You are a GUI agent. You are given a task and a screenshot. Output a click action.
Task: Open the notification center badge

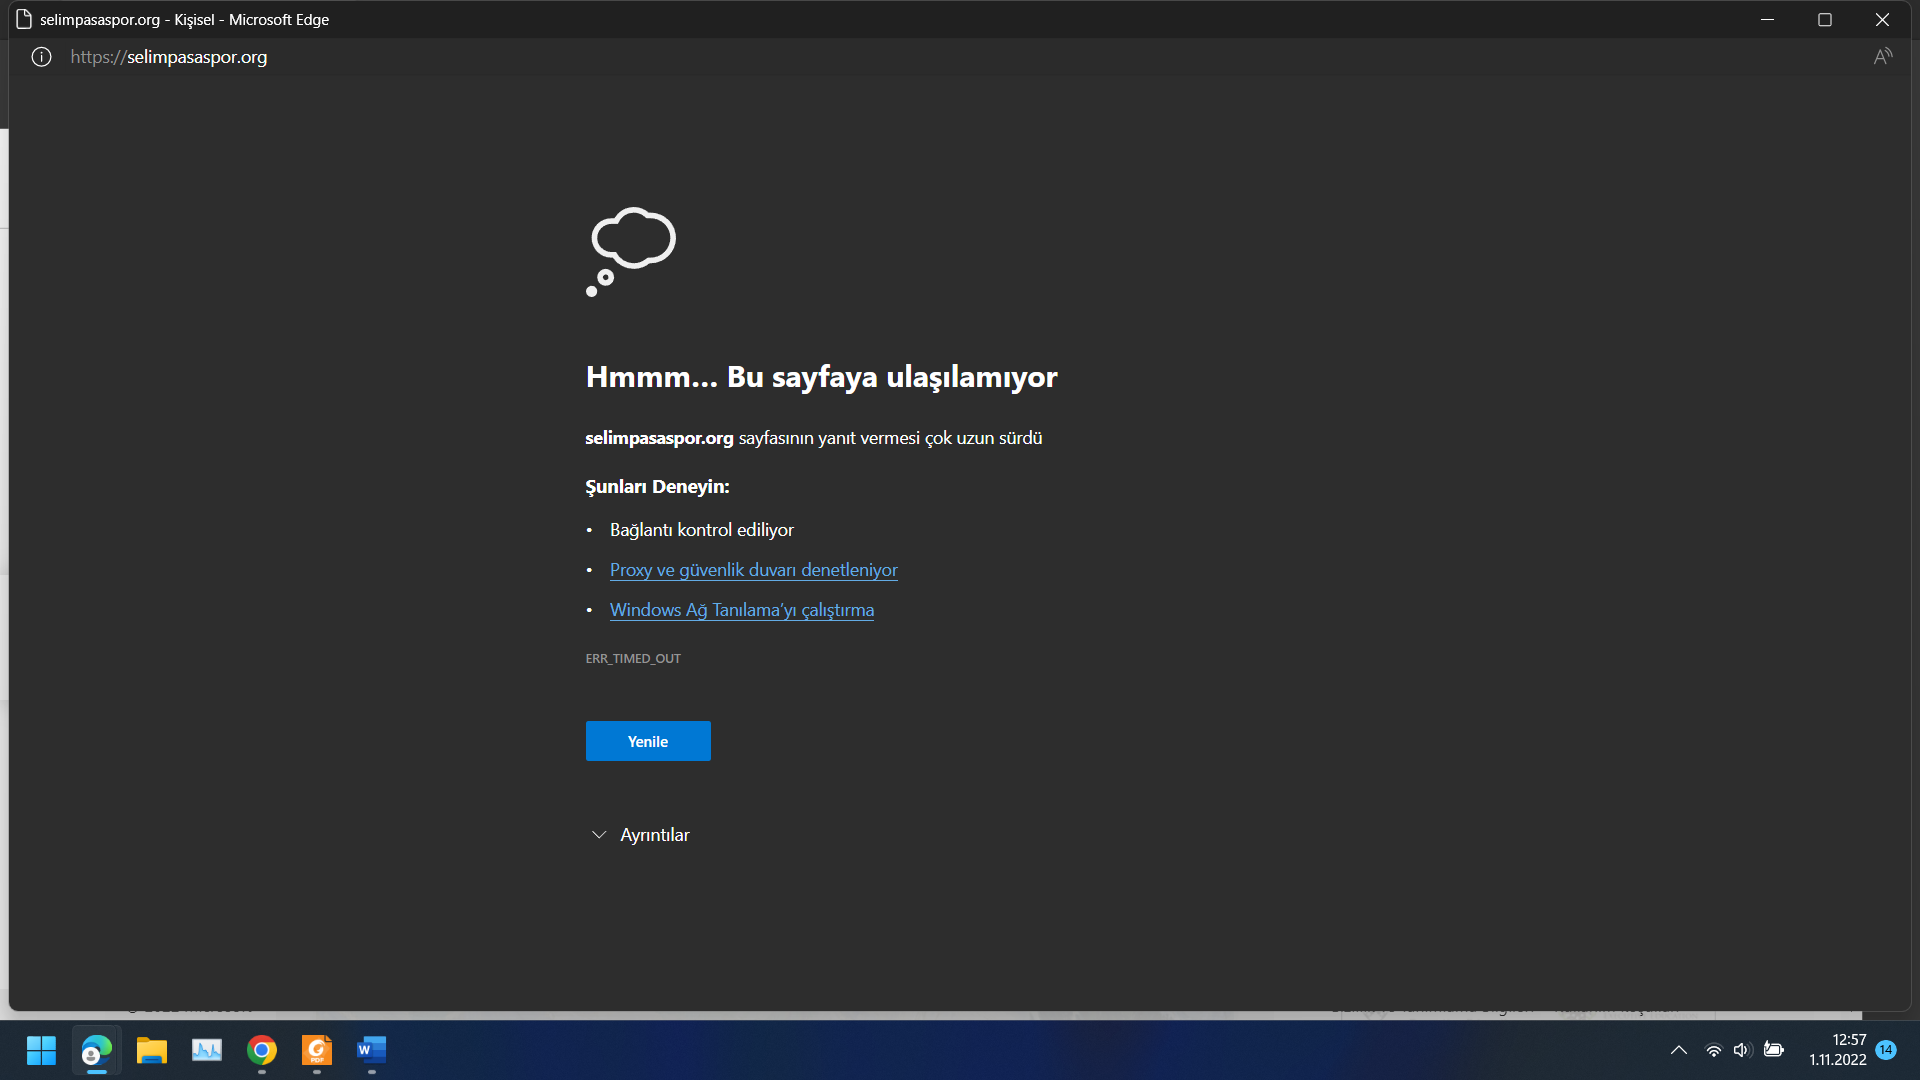[1886, 1050]
